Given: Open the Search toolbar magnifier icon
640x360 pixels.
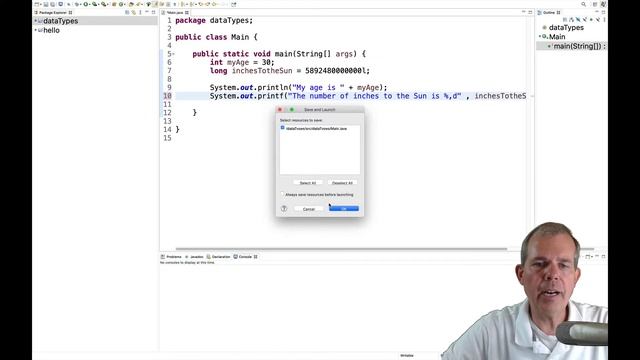Looking at the screenshot, I should (584, 4).
